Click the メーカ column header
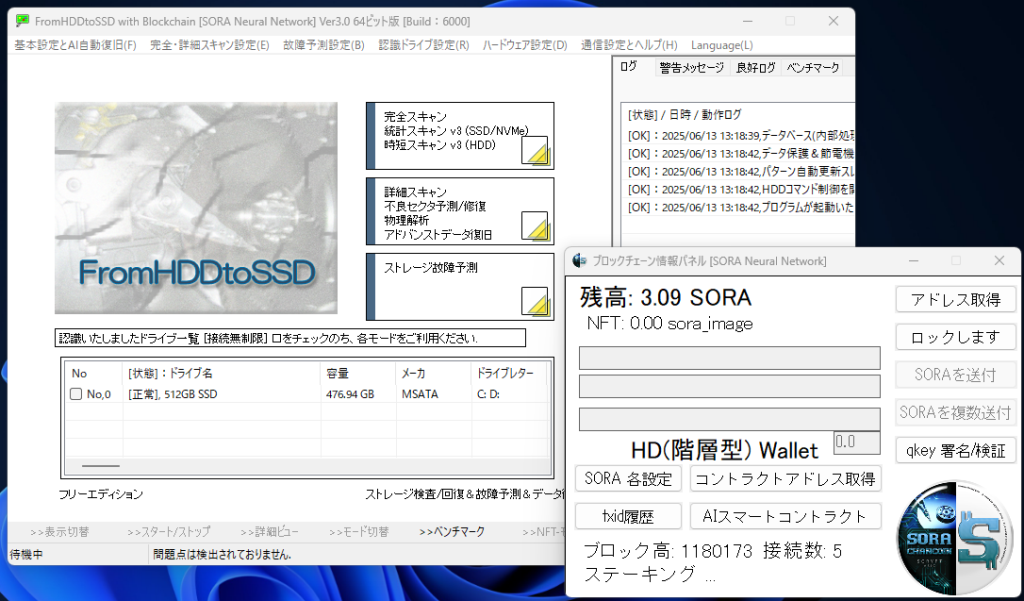Screen dimensions: 1024x601 coord(433,373)
